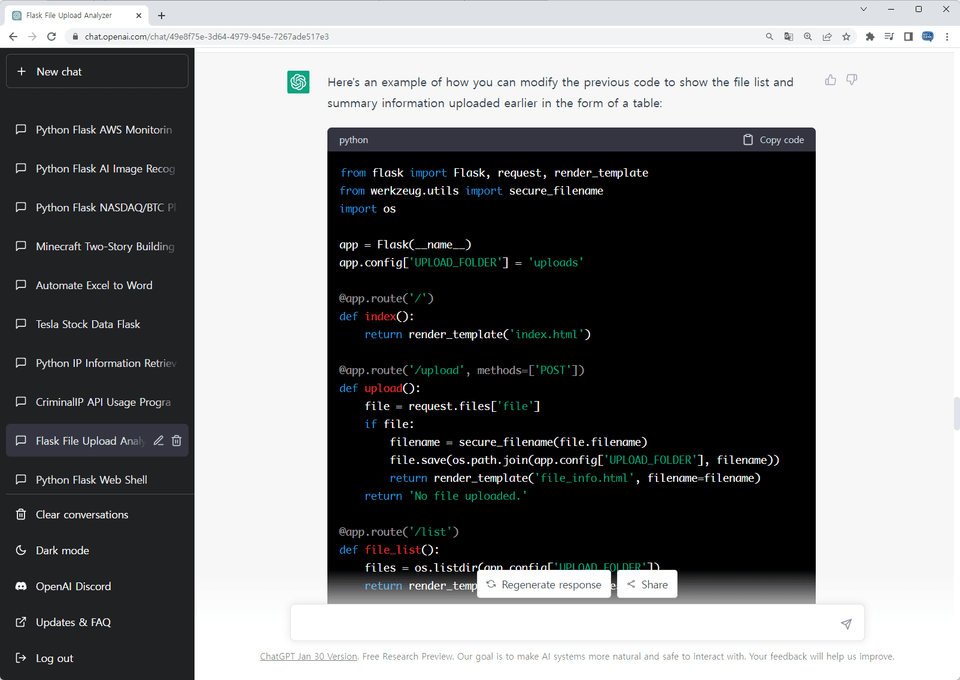Image resolution: width=960 pixels, height=680 pixels.
Task: Rename the Flask File Upload chat with pencil icon
Action: [x=158, y=441]
